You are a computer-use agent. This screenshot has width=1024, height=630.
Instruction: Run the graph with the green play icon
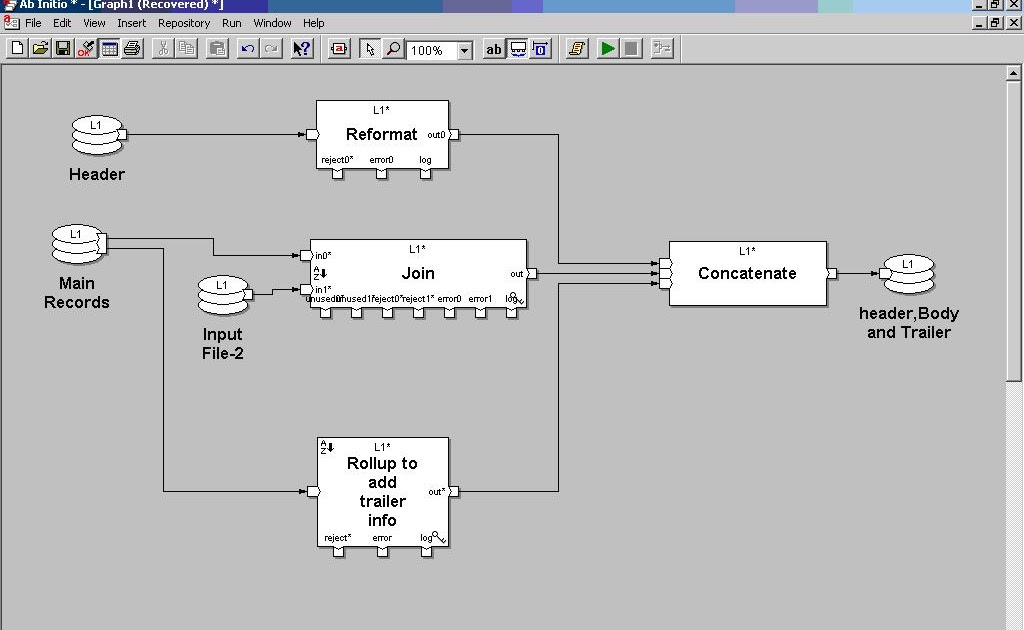[x=606, y=47]
